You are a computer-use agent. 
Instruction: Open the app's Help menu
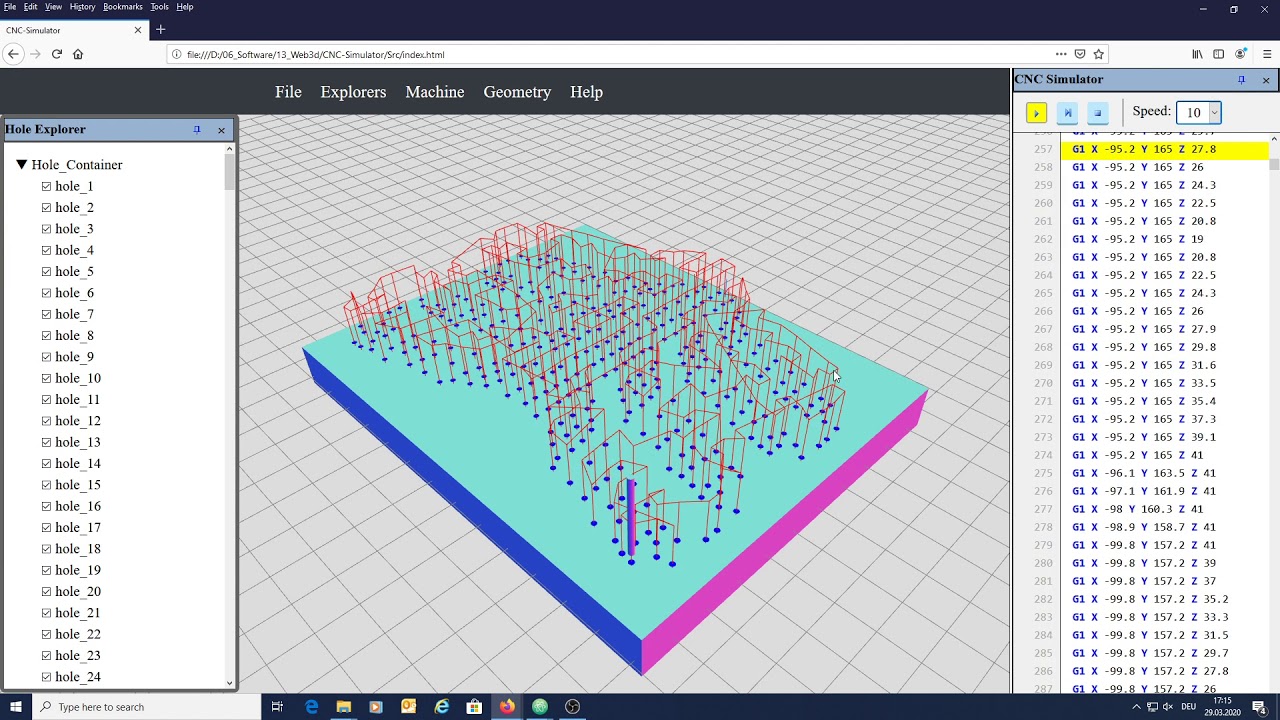click(x=586, y=92)
